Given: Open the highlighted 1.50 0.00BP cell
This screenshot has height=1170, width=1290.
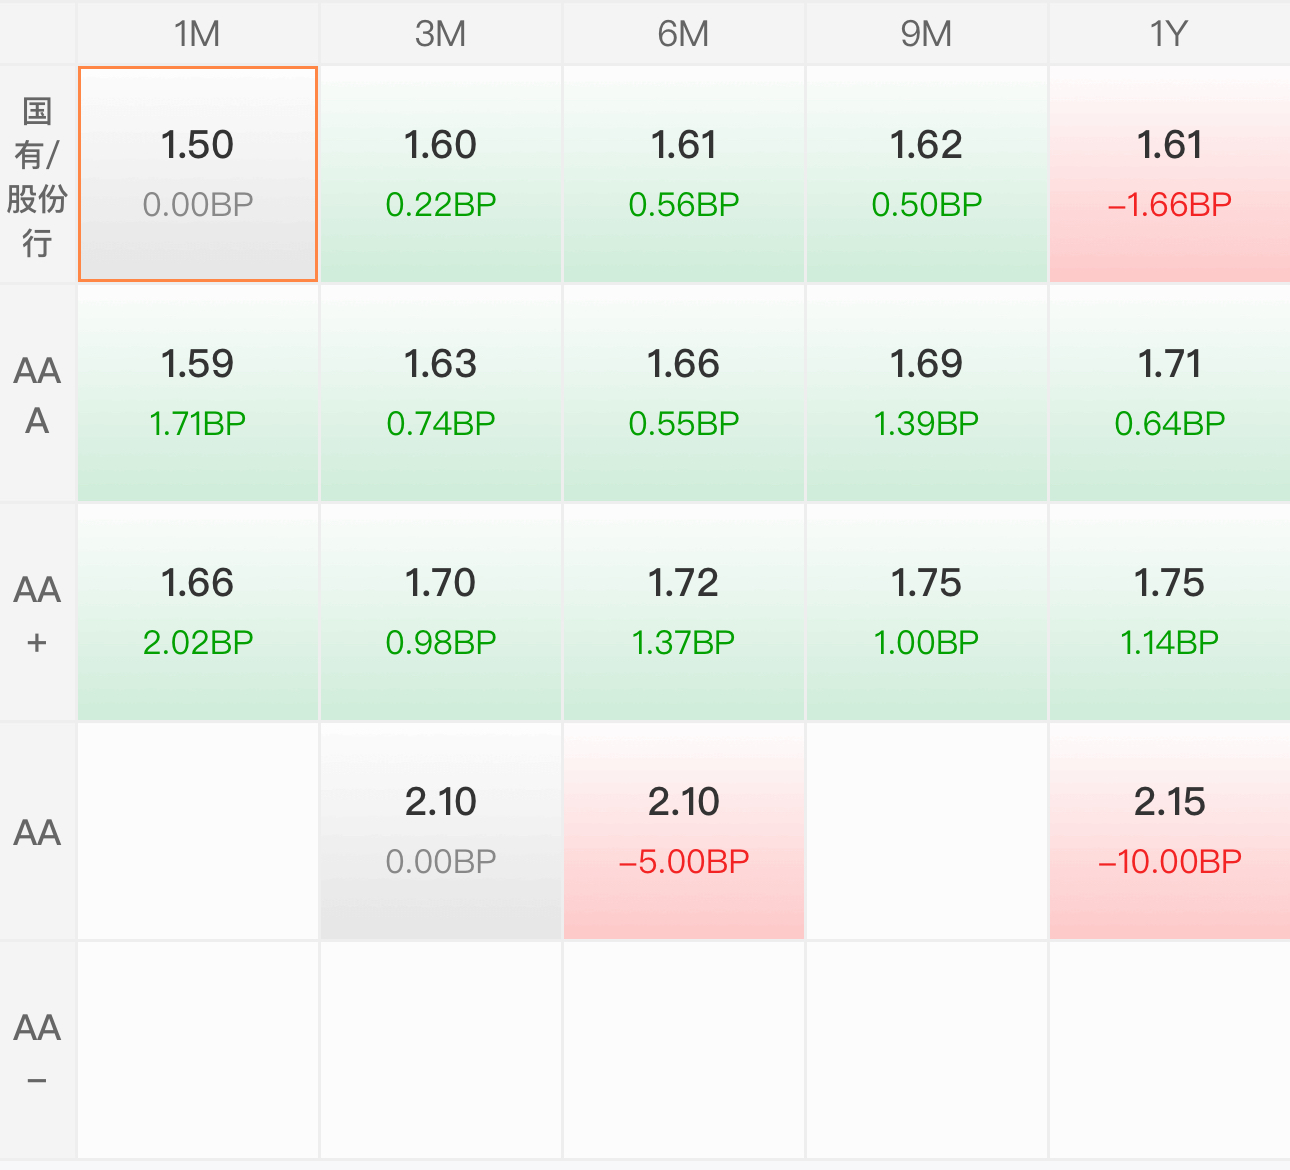Looking at the screenshot, I should tap(198, 175).
